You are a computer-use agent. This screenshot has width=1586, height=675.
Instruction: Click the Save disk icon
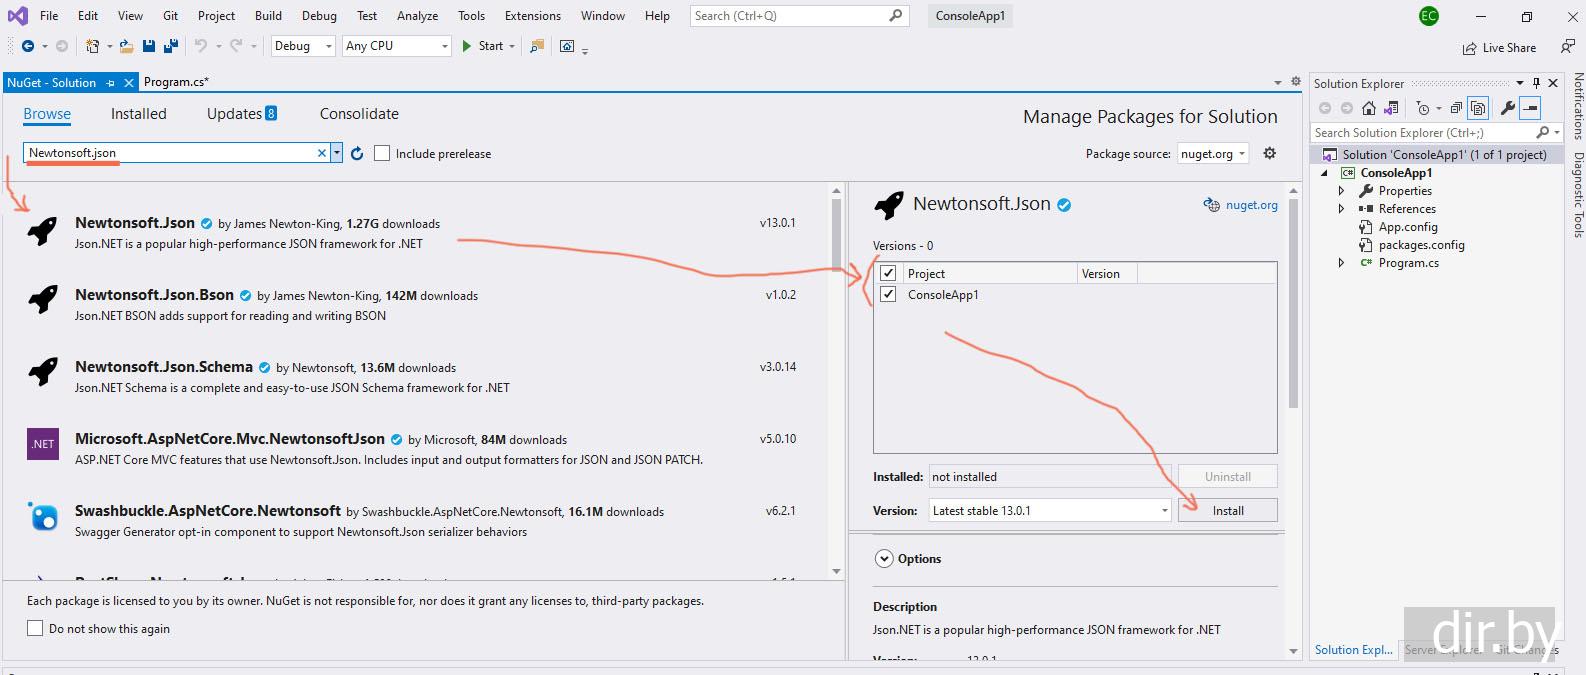coord(149,46)
